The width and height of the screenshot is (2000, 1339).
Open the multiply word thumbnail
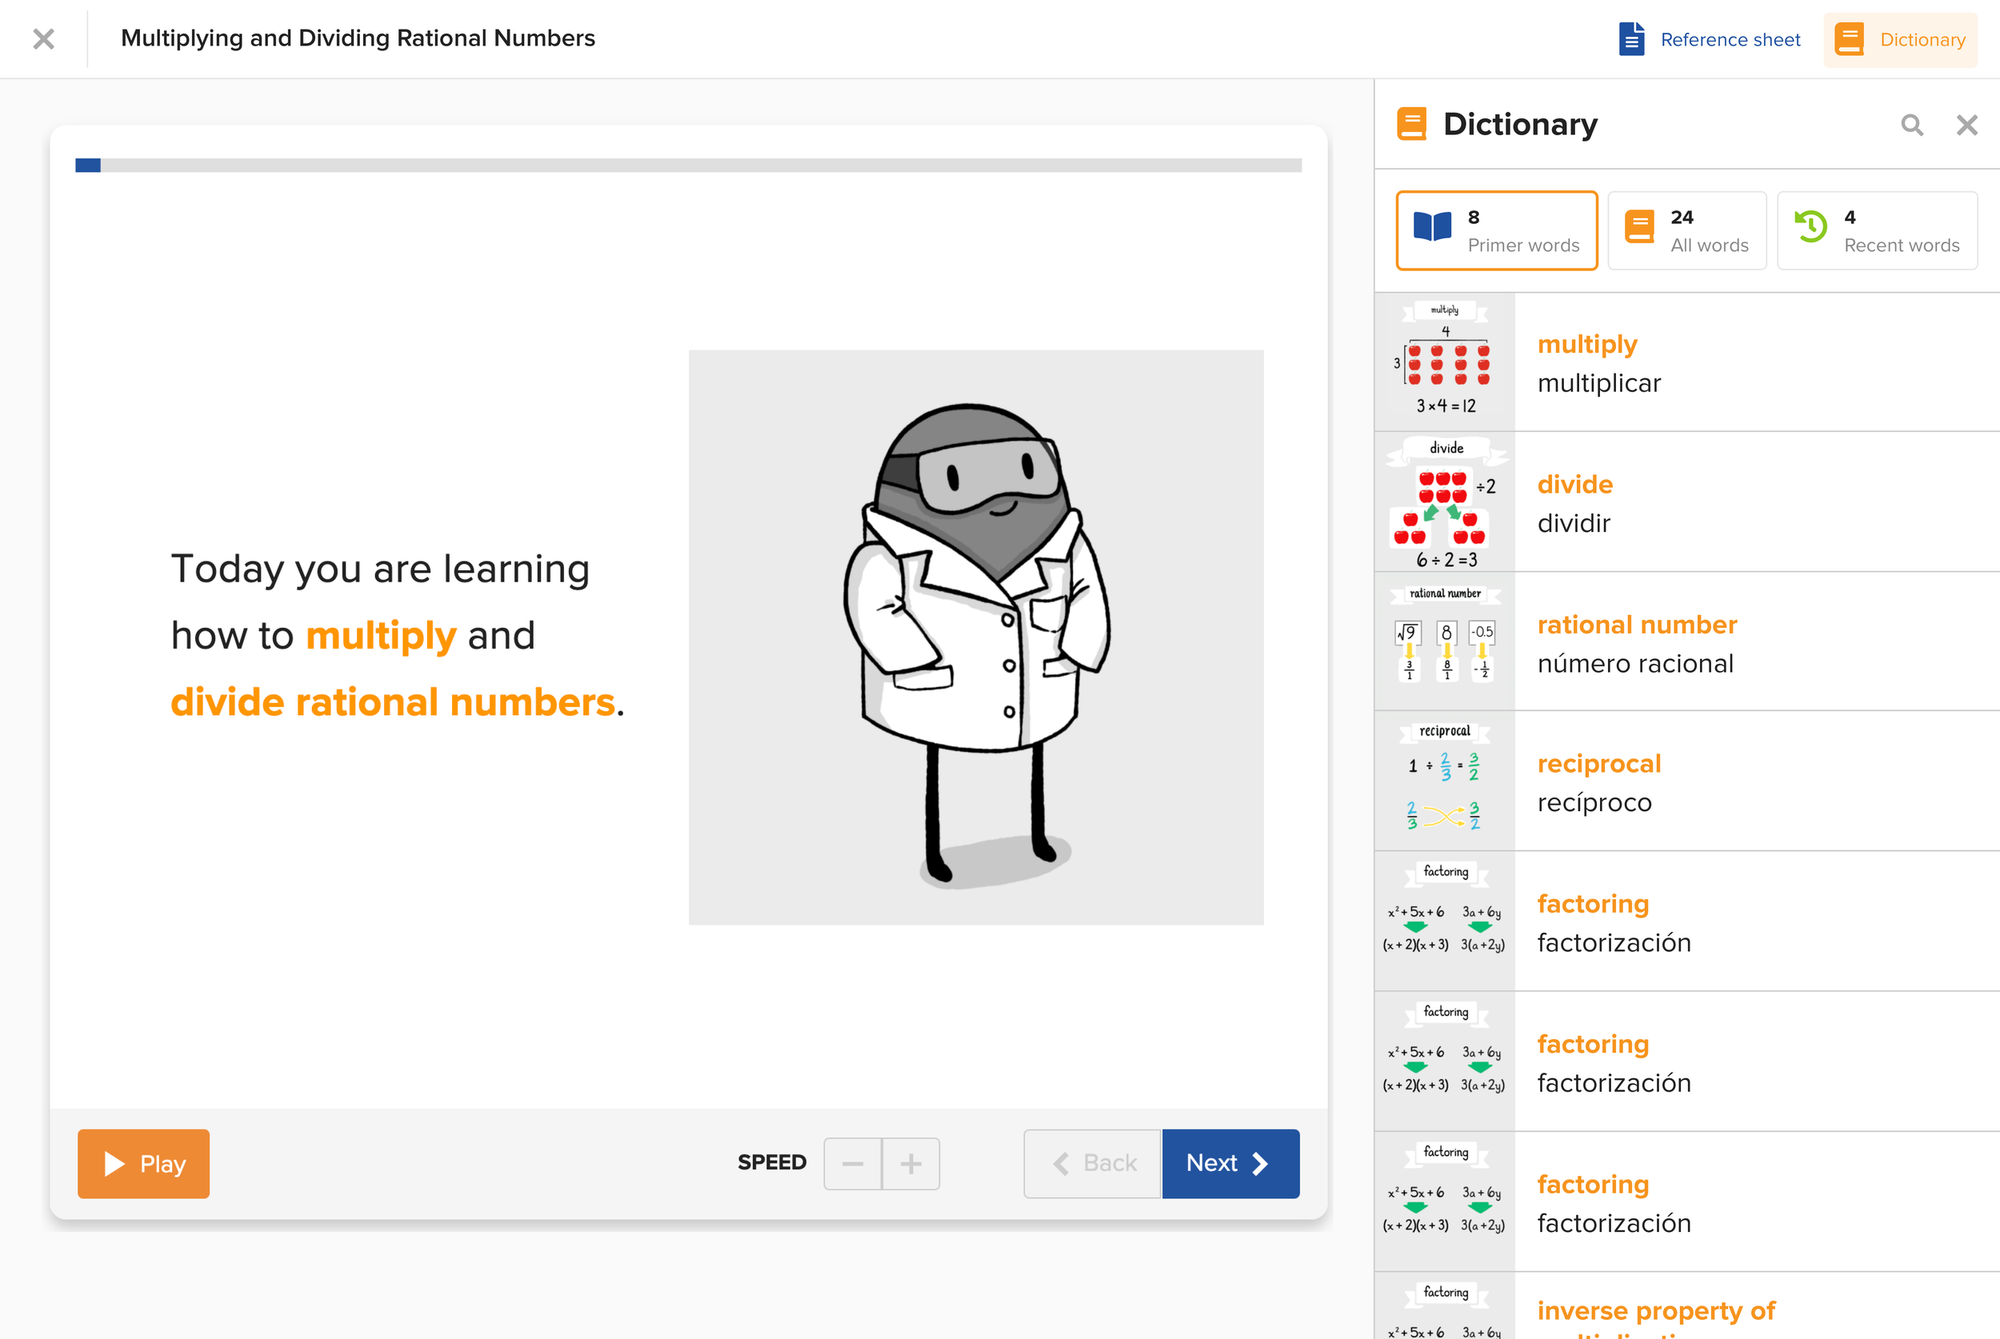click(1445, 361)
